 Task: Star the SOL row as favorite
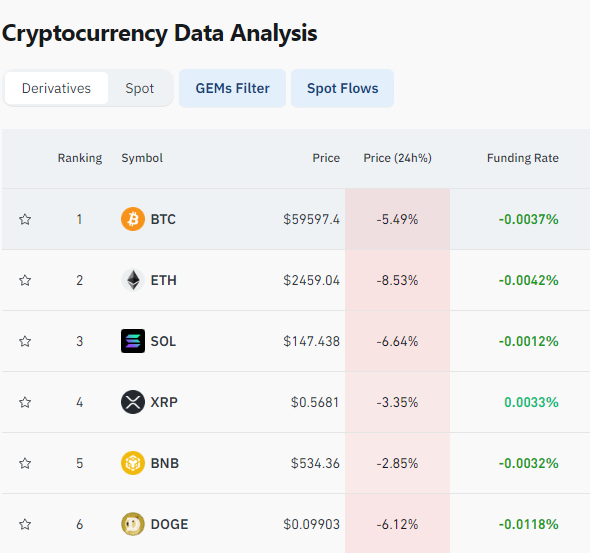(25, 341)
